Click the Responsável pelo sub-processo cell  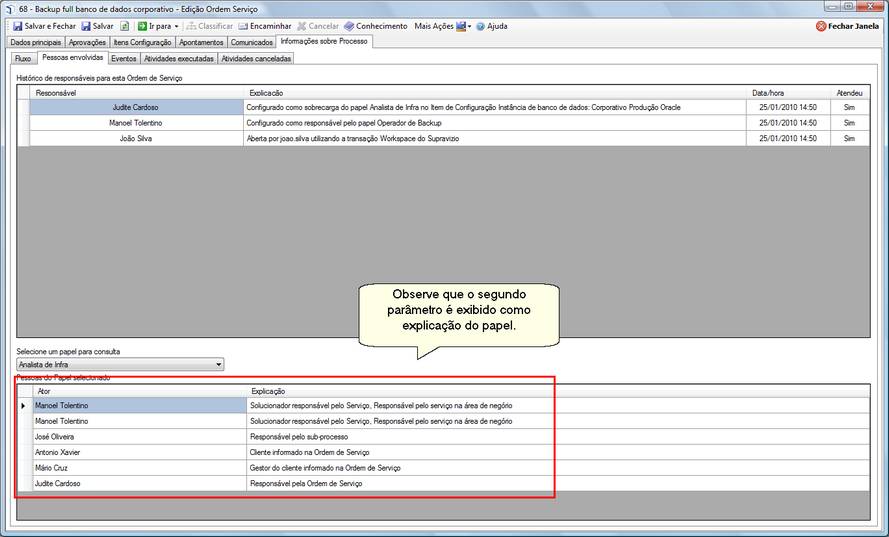[x=558, y=437]
